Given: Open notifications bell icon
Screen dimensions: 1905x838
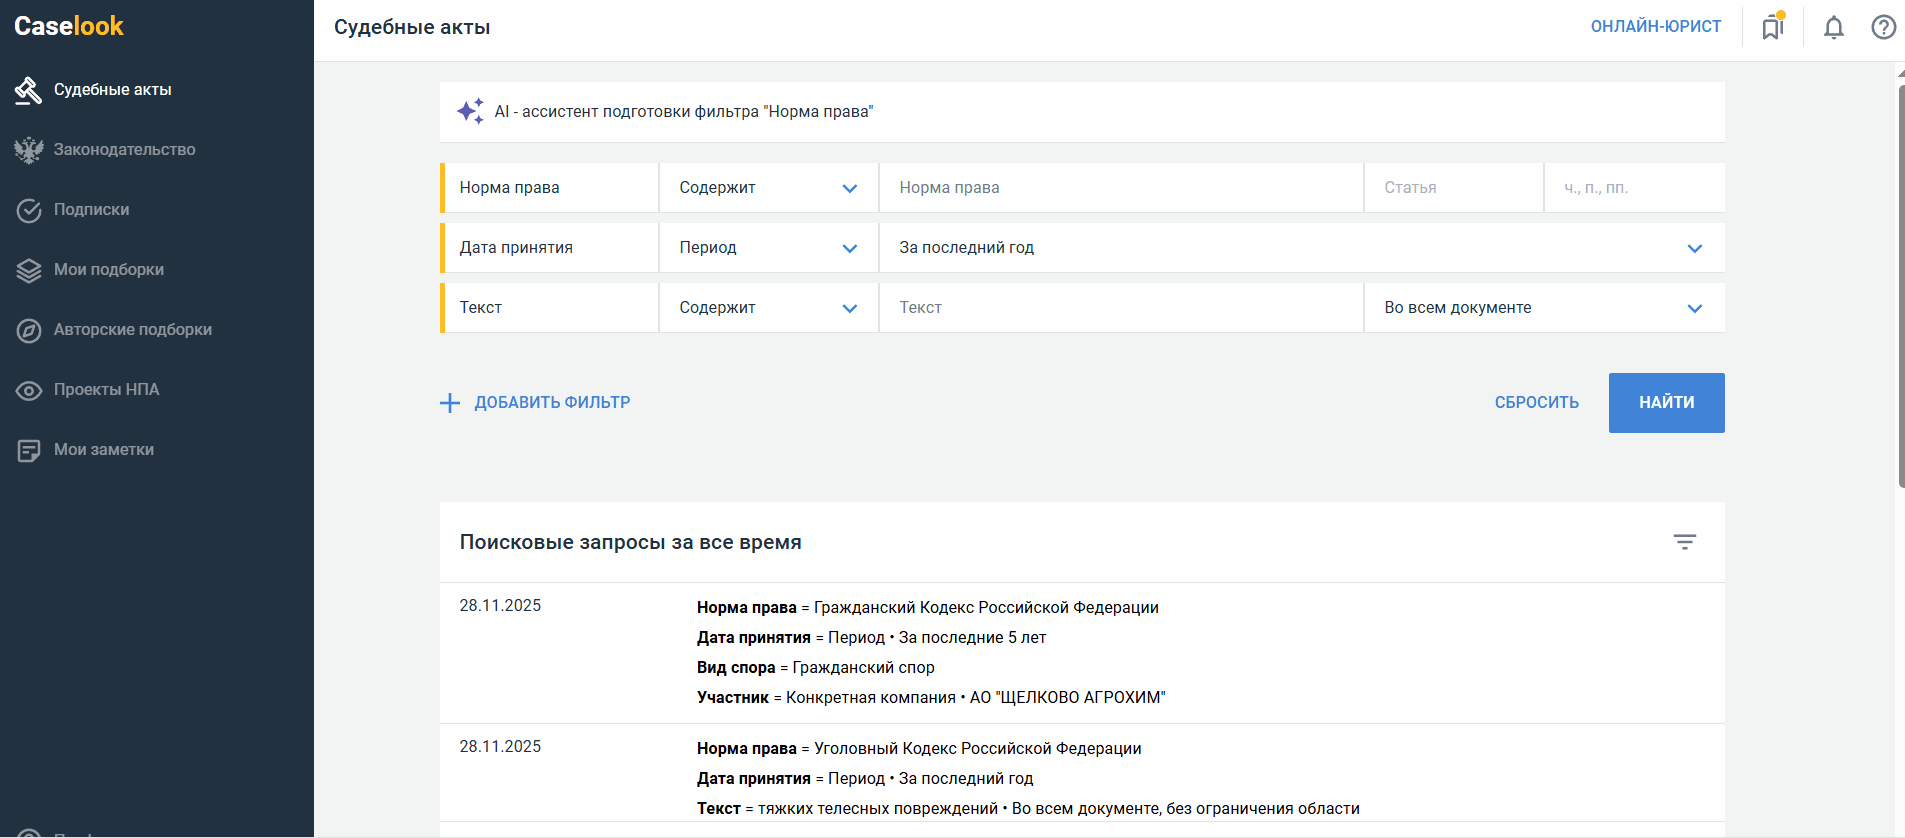Looking at the screenshot, I should click(x=1833, y=27).
